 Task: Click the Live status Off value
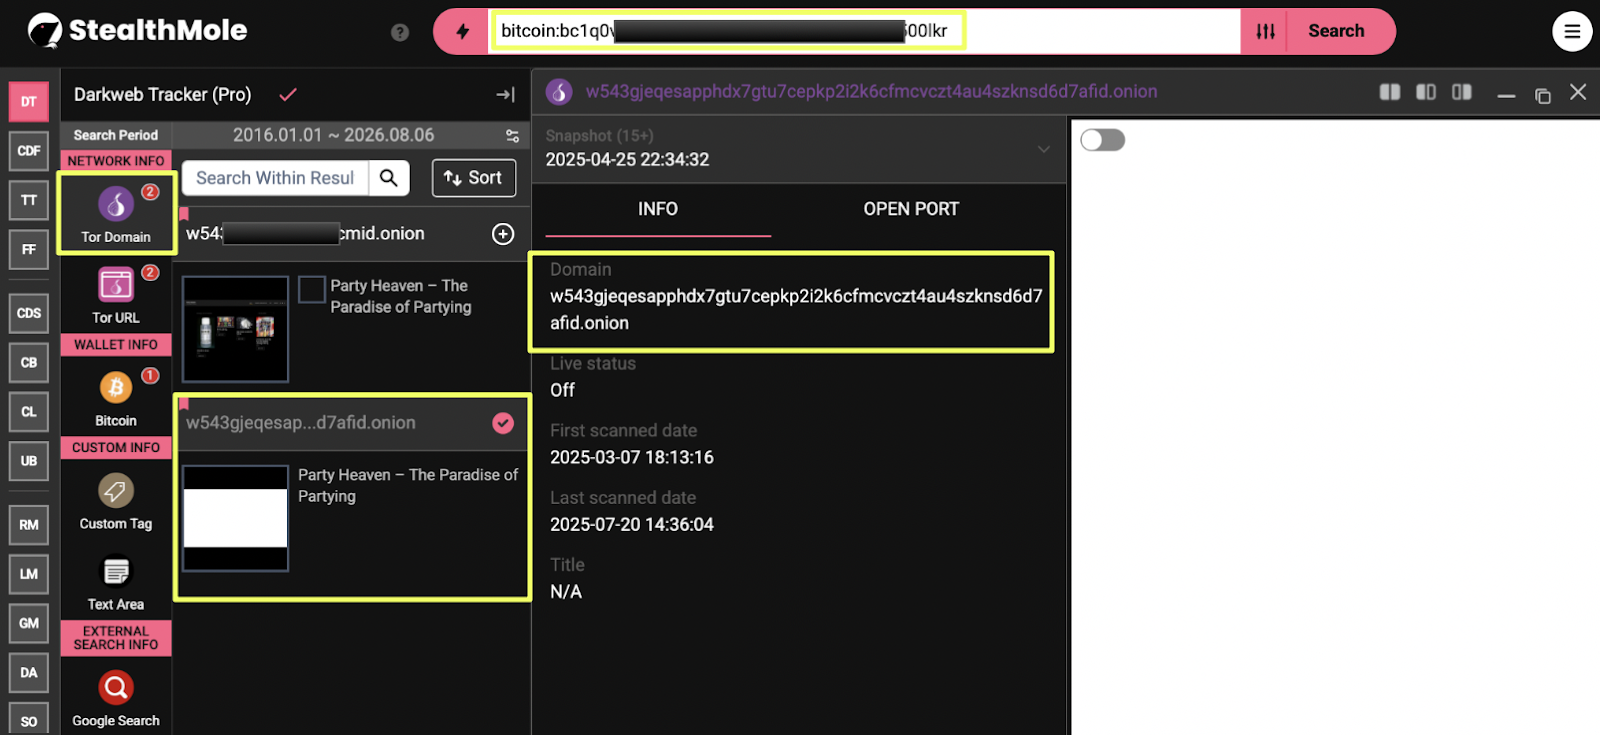coord(562,391)
